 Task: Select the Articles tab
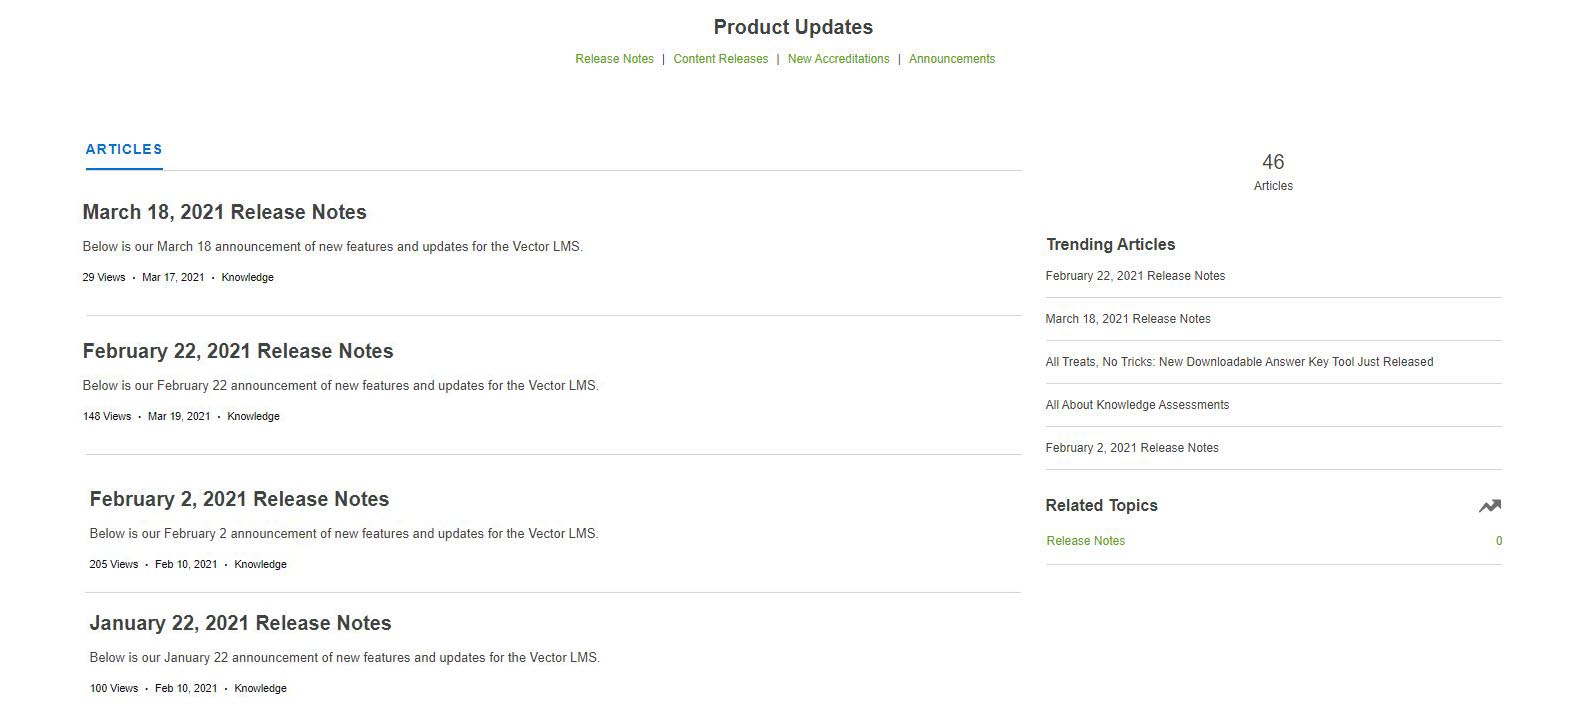coord(124,150)
